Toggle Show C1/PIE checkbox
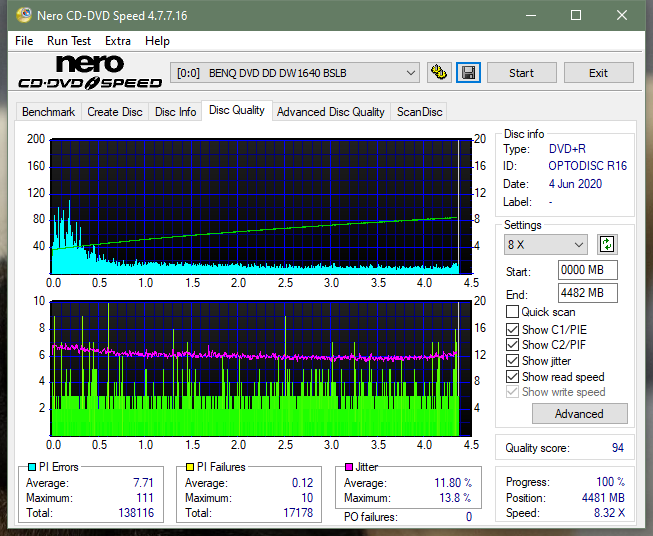The height and width of the screenshot is (536, 653). coord(512,329)
